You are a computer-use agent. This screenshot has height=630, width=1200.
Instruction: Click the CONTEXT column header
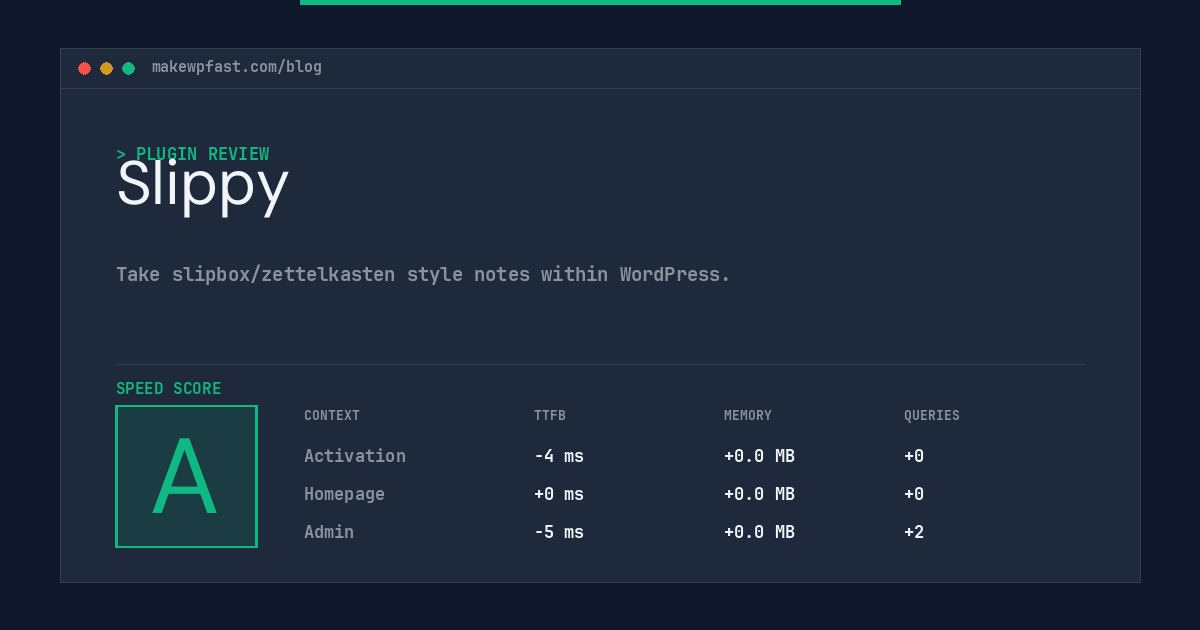pyautogui.click(x=332, y=416)
